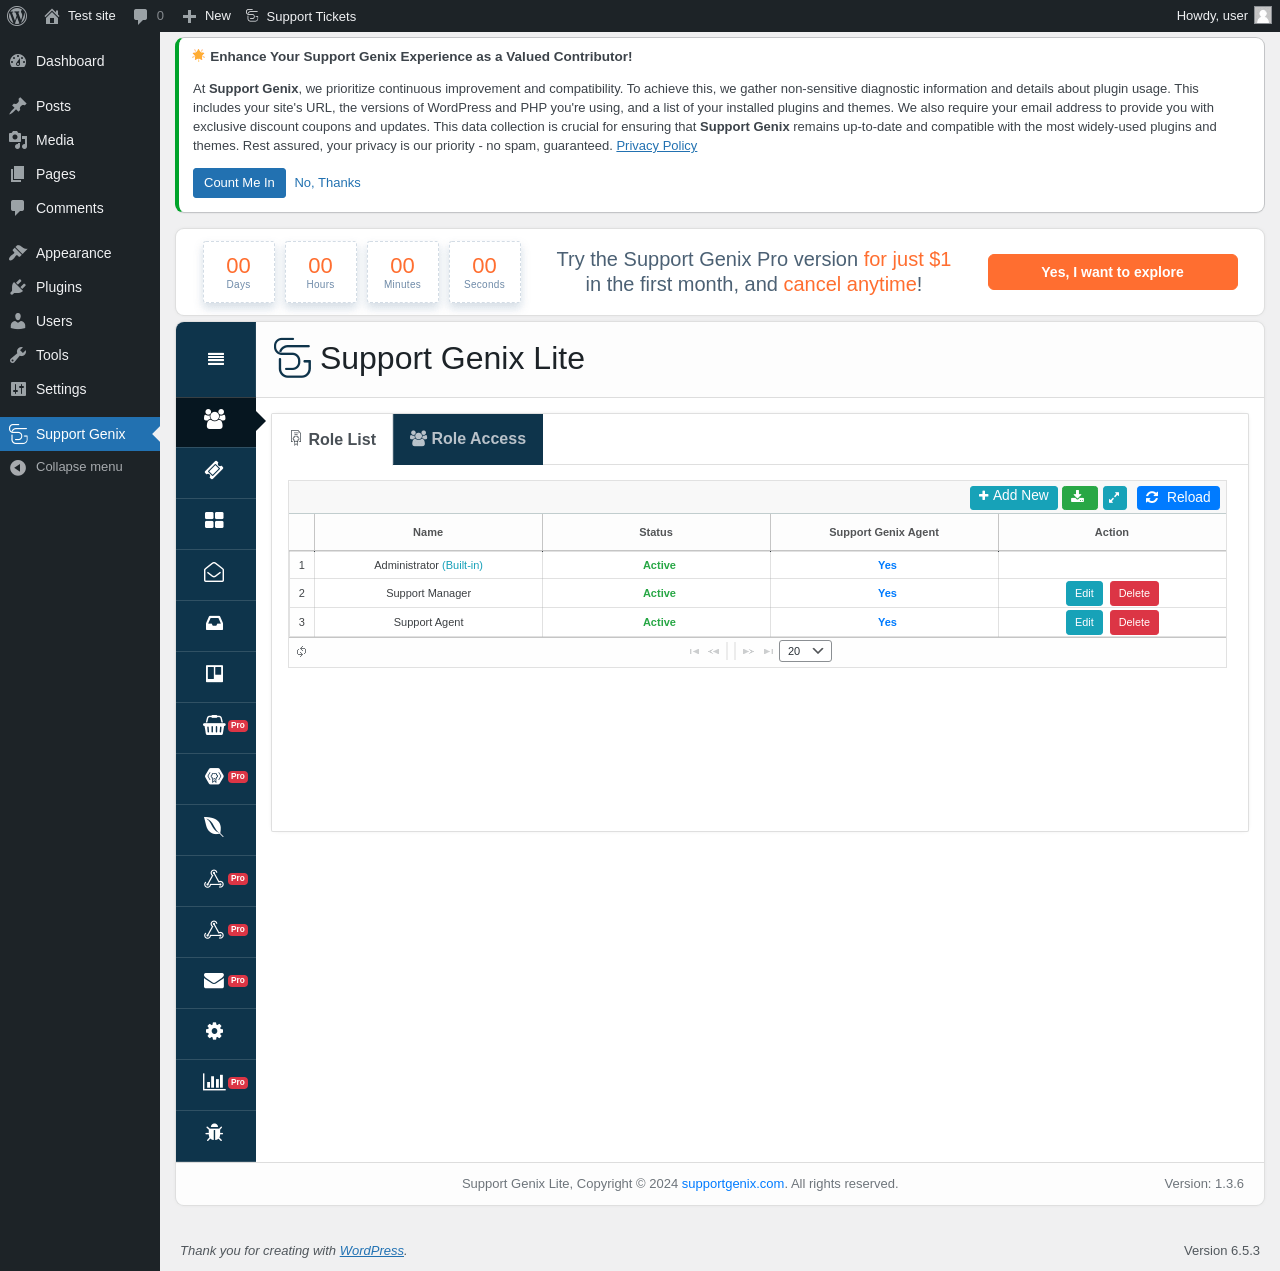Open supportgenix.com footer link

click(733, 1184)
